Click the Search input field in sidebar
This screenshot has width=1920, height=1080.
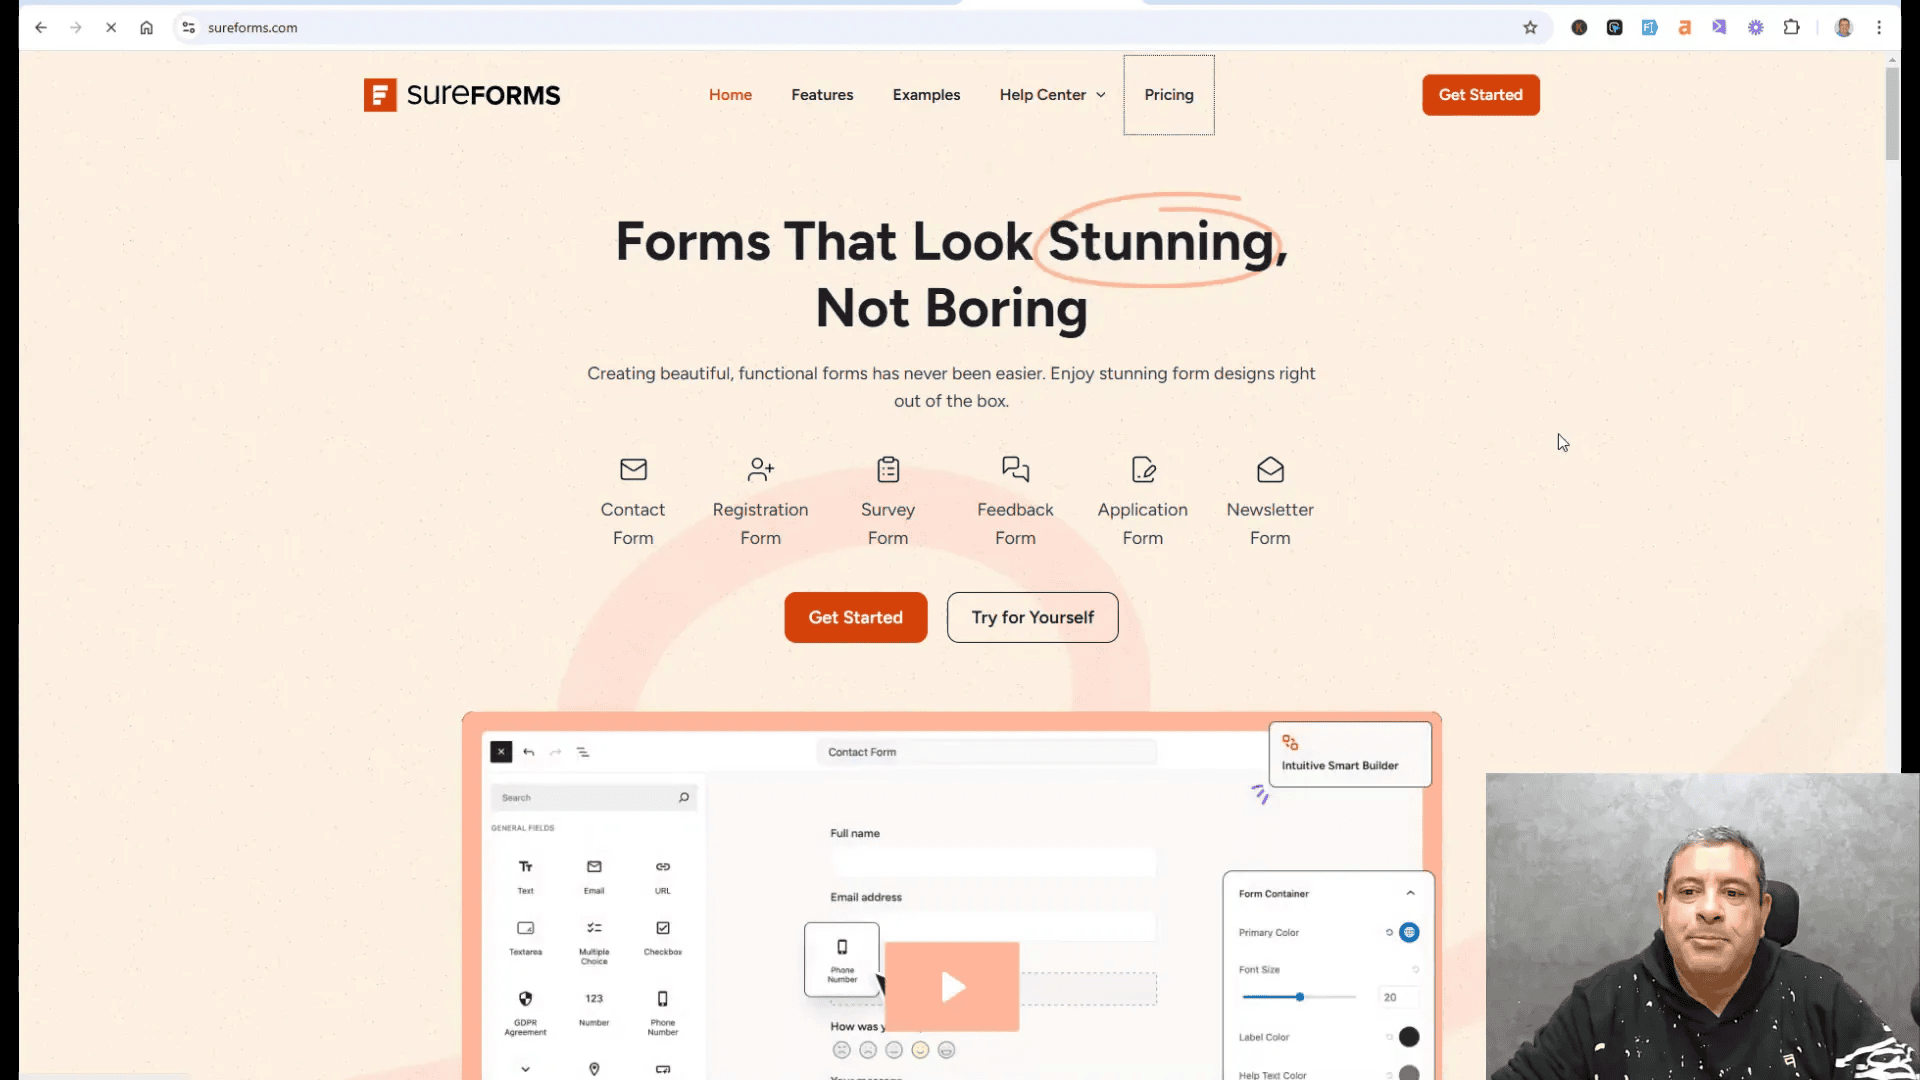[592, 796]
